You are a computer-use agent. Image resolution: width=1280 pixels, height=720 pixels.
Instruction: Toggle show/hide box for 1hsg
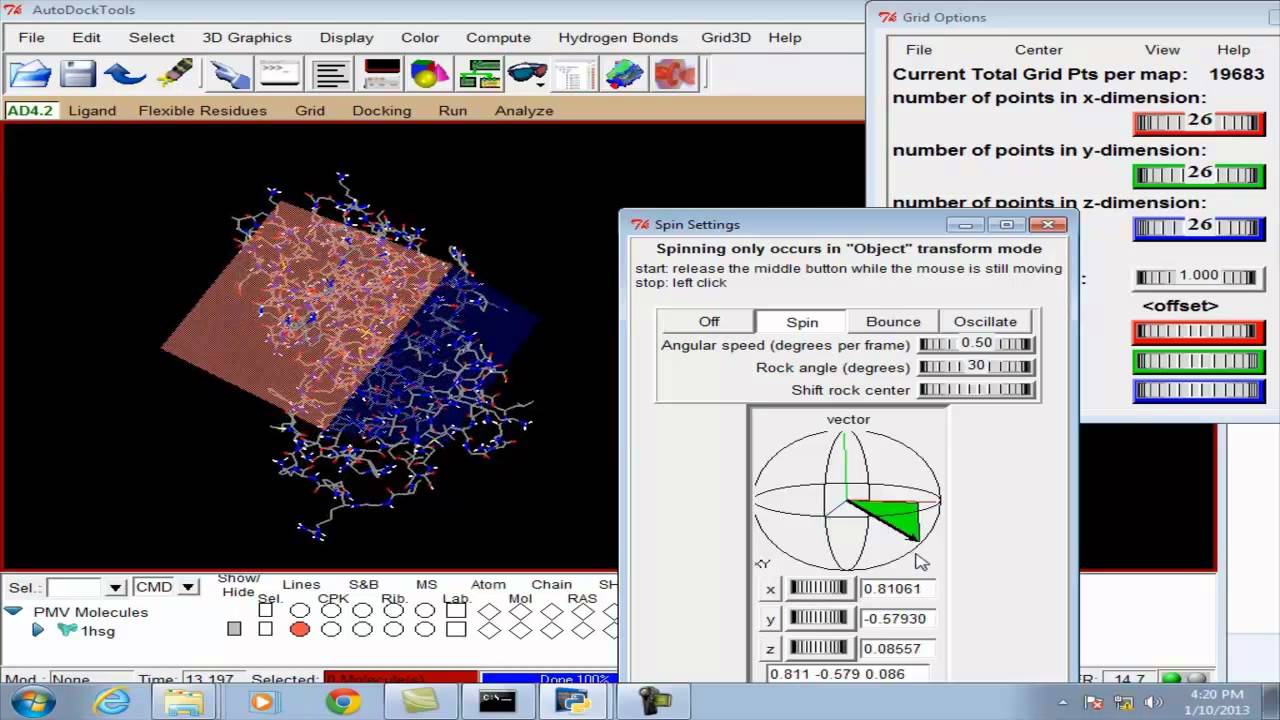(234, 629)
